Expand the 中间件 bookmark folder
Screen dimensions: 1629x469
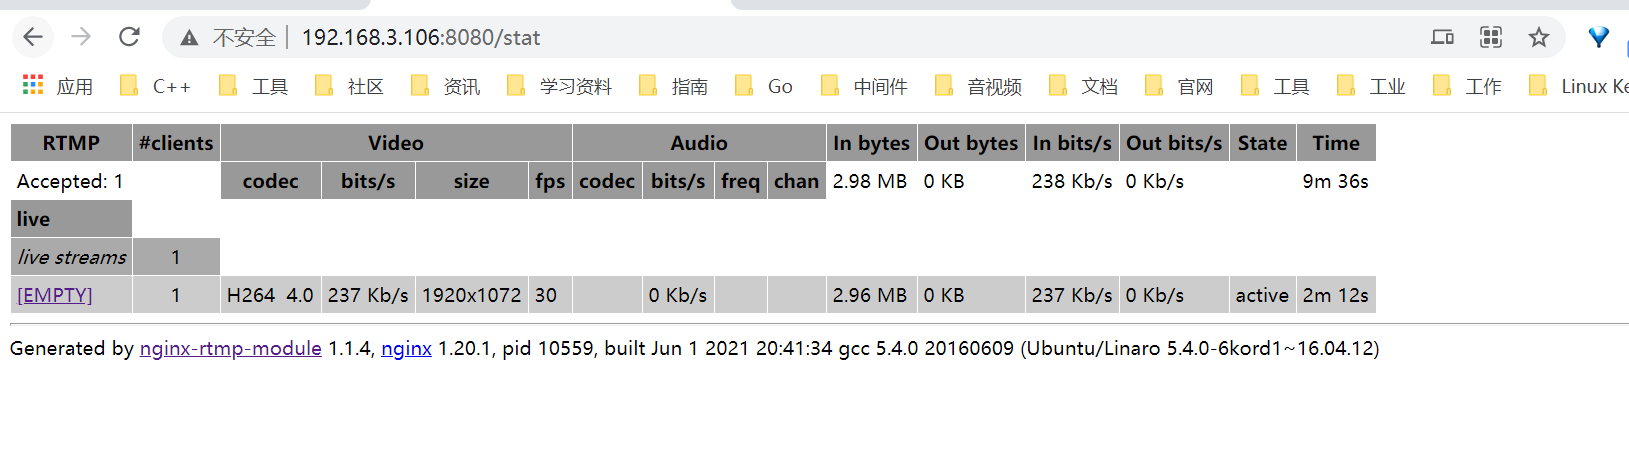(x=864, y=86)
